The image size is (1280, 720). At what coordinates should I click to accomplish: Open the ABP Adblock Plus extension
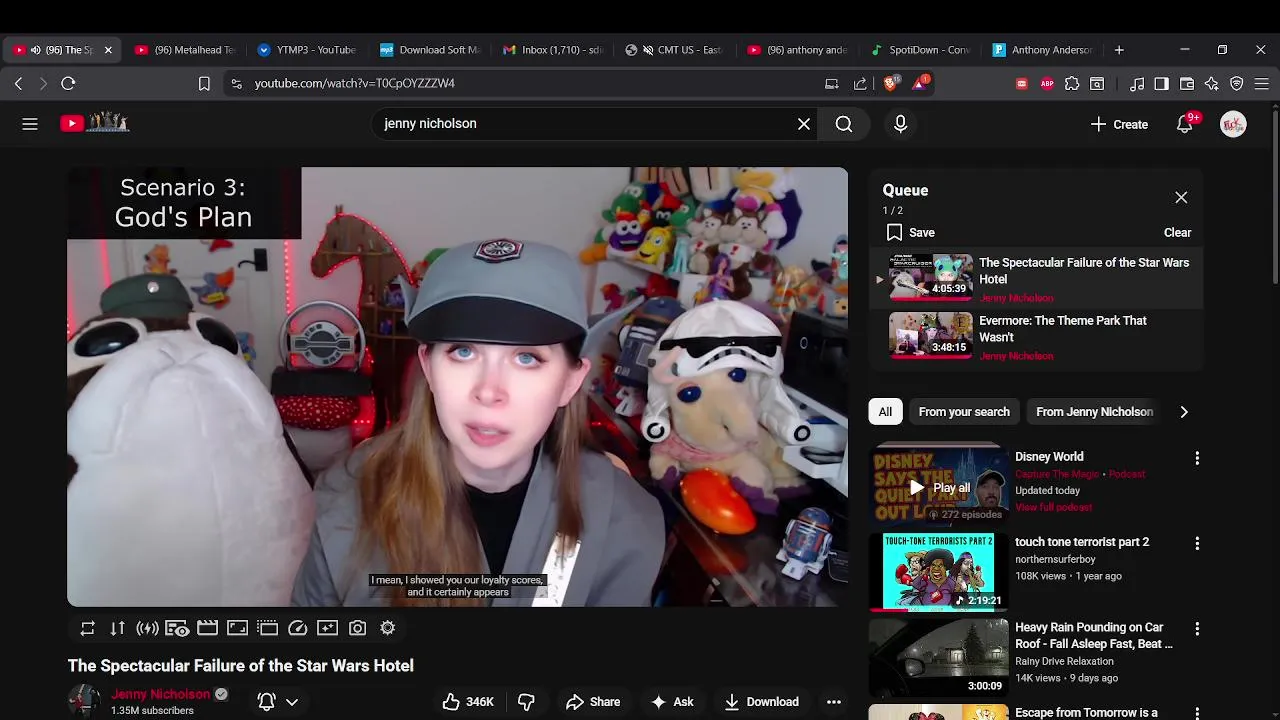click(x=1047, y=84)
